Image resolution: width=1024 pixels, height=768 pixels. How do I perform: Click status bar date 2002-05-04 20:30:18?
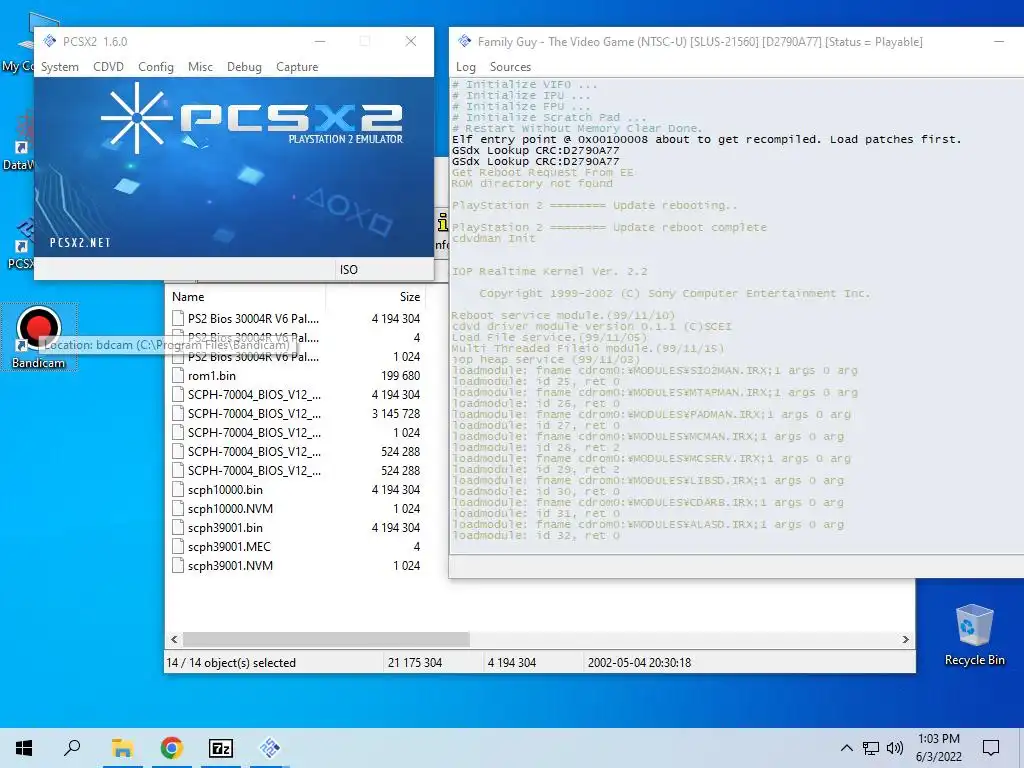[x=639, y=662]
